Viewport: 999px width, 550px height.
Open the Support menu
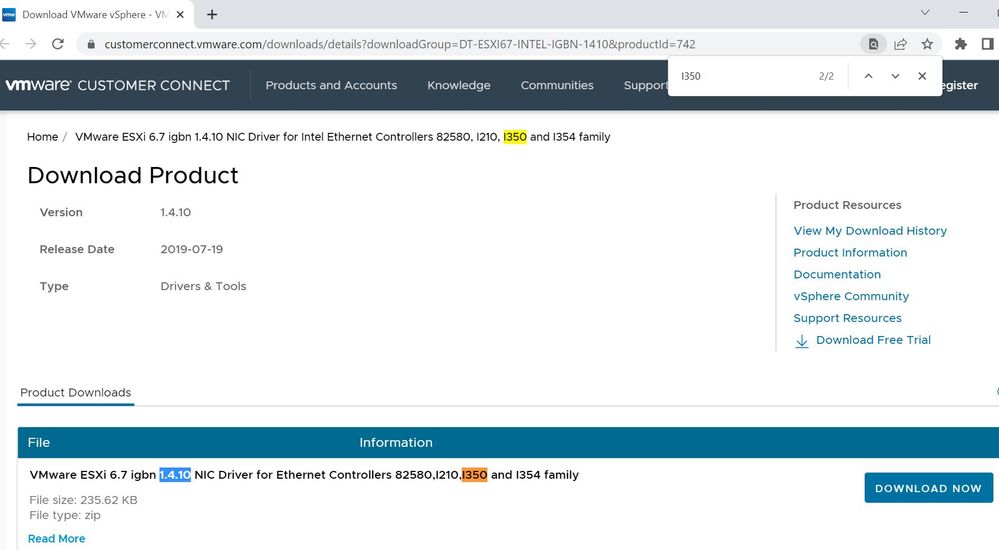[645, 85]
